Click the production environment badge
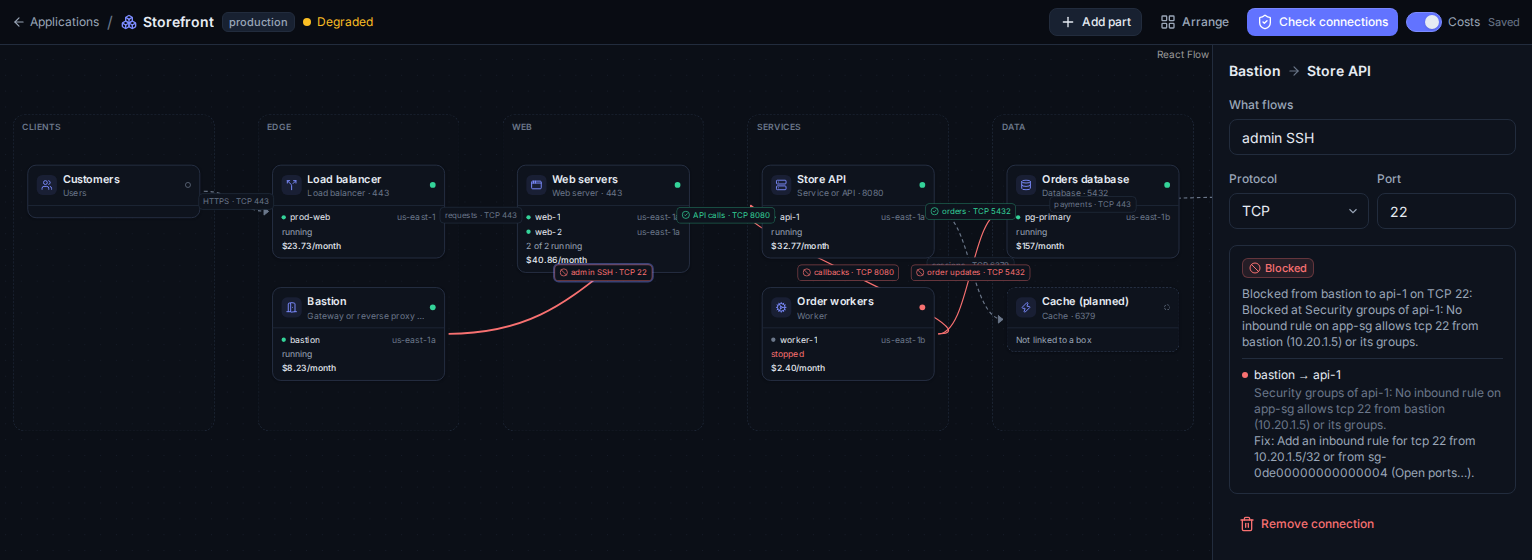This screenshot has height=560, width=1532. tap(258, 22)
